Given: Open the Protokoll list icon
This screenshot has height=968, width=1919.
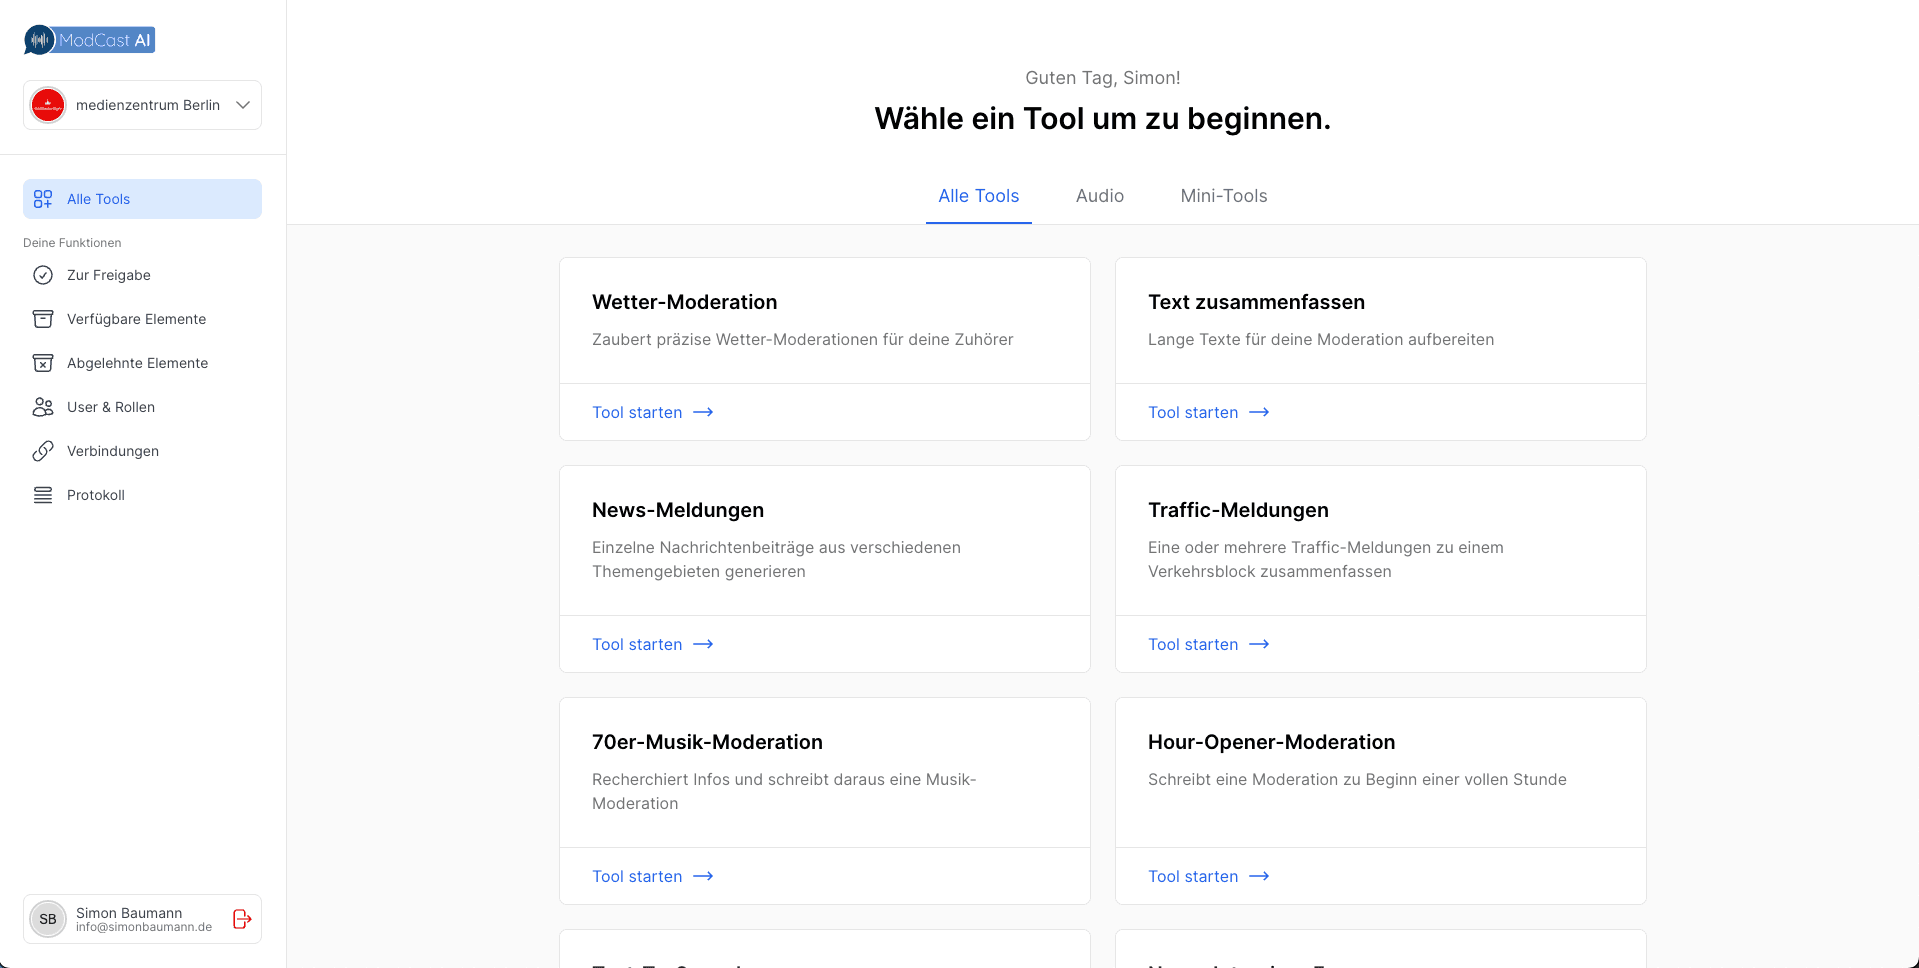Looking at the screenshot, I should pos(43,495).
